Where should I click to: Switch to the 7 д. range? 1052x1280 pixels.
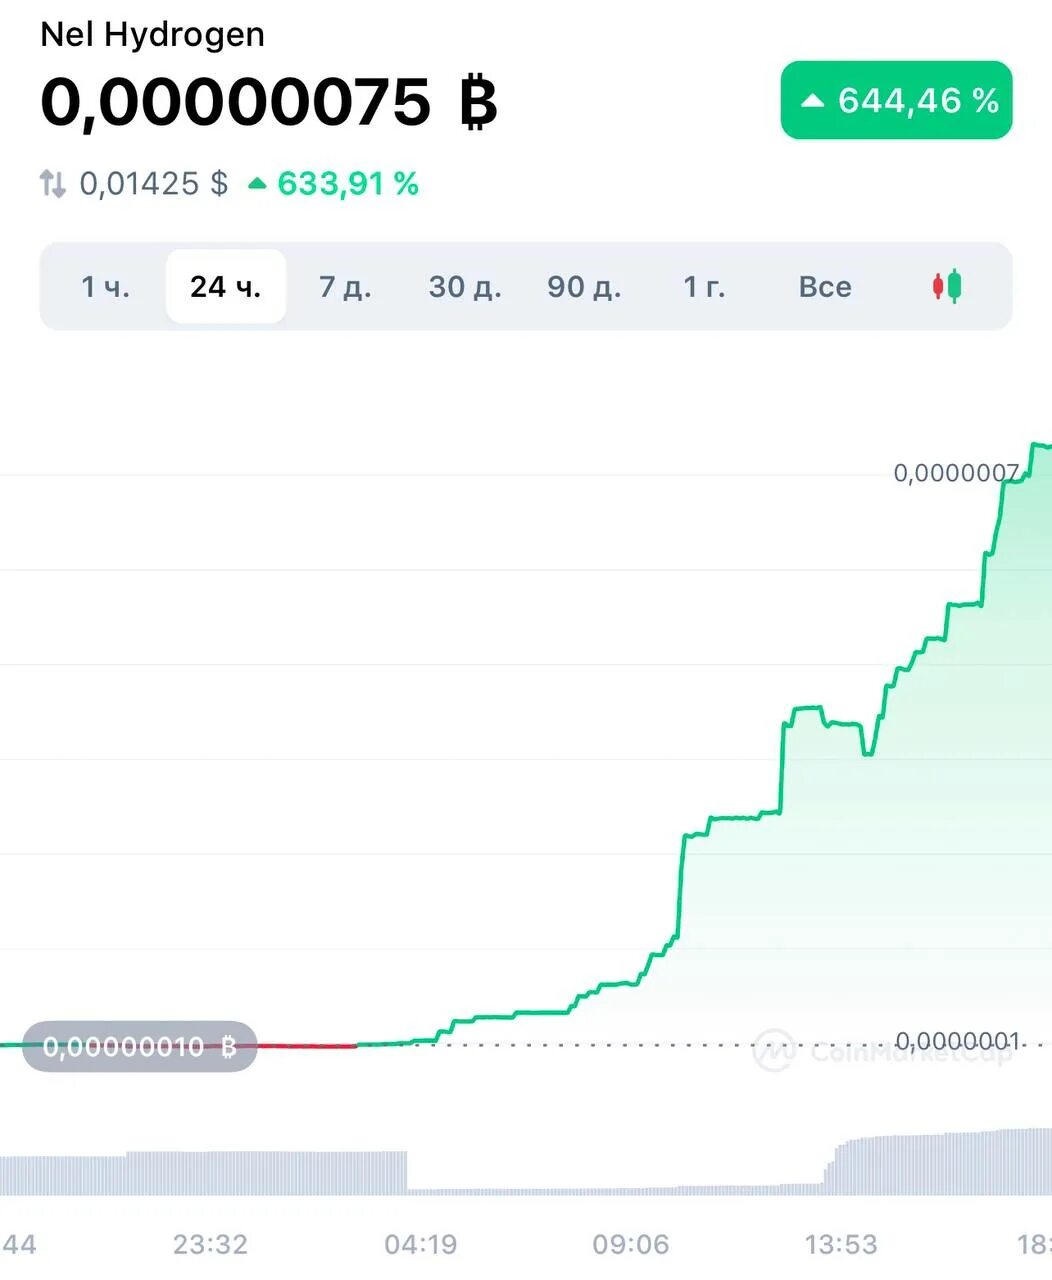click(345, 287)
